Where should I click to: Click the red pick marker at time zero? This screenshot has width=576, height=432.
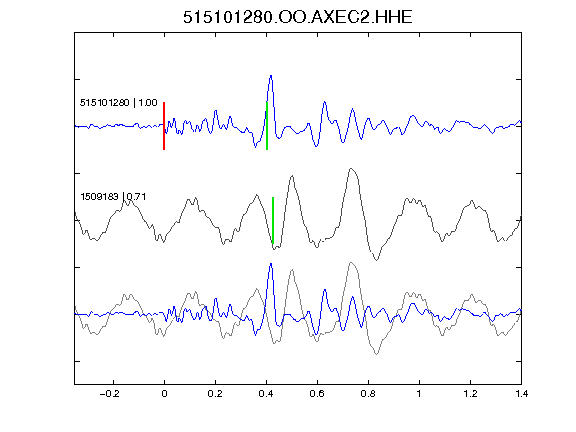164,126
